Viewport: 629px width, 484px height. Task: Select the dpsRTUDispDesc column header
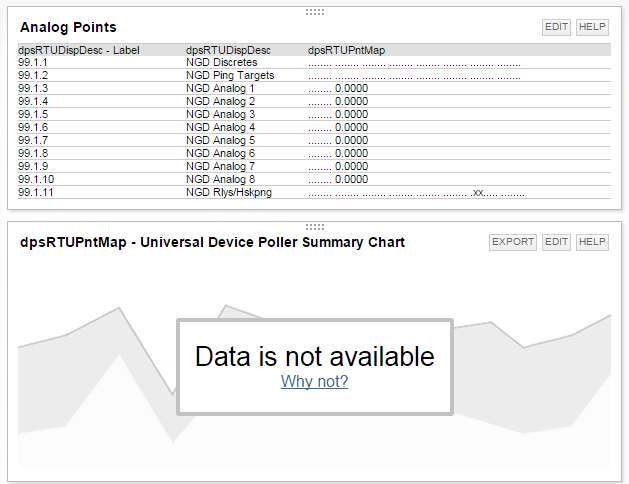pyautogui.click(x=228, y=50)
